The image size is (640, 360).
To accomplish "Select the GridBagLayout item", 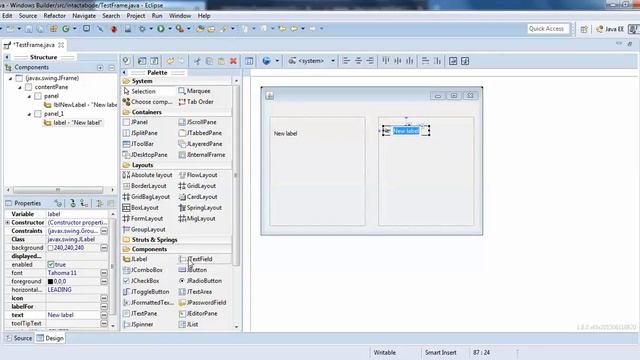I will tap(147, 197).
